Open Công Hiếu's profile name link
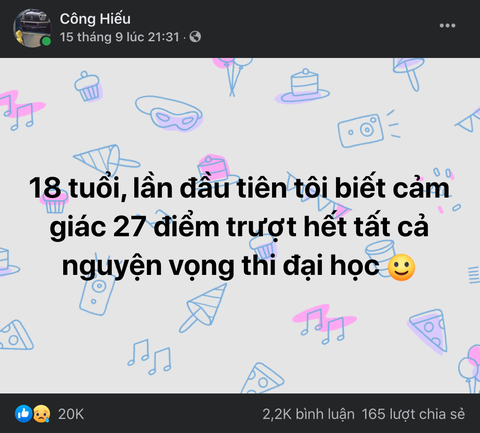 pyautogui.click(x=95, y=18)
